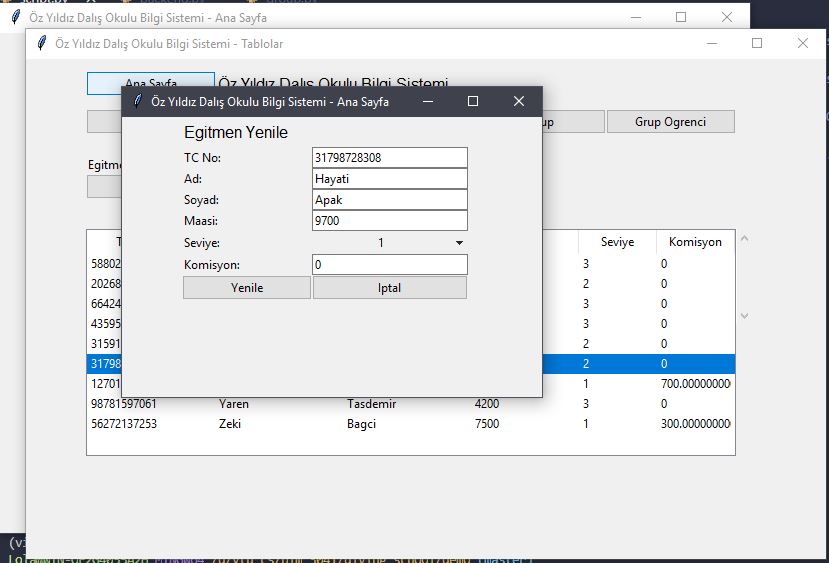Edit the Ad field containing Hayati
This screenshot has width=829, height=563.
pos(390,179)
